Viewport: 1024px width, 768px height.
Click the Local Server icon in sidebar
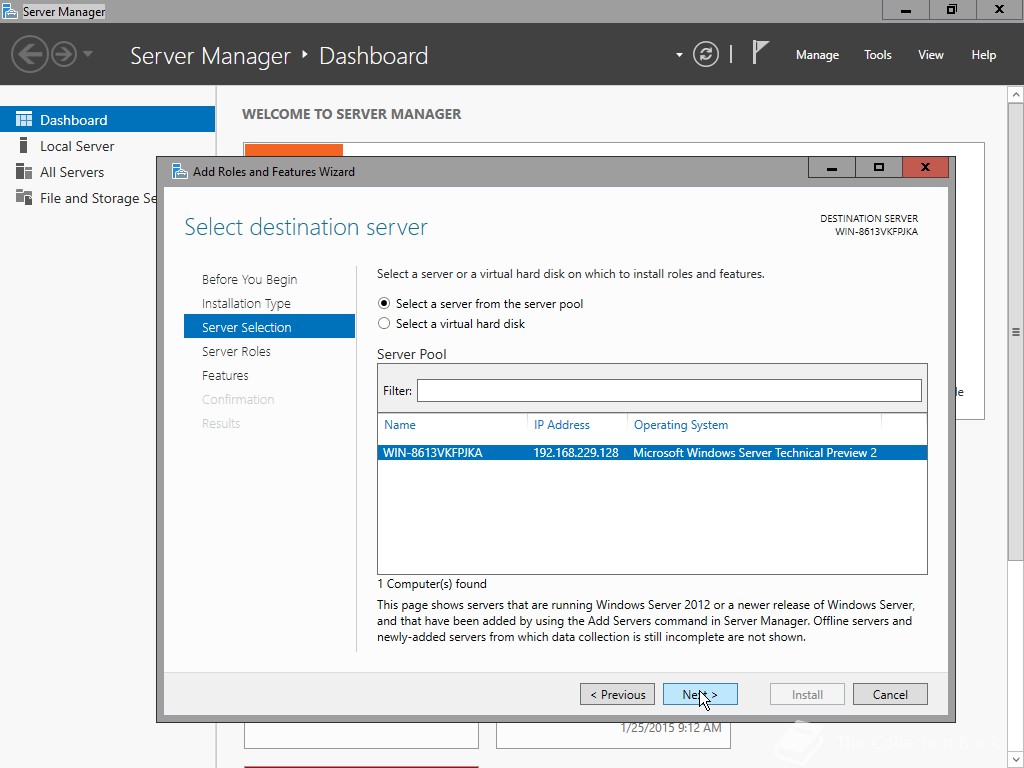click(24, 145)
